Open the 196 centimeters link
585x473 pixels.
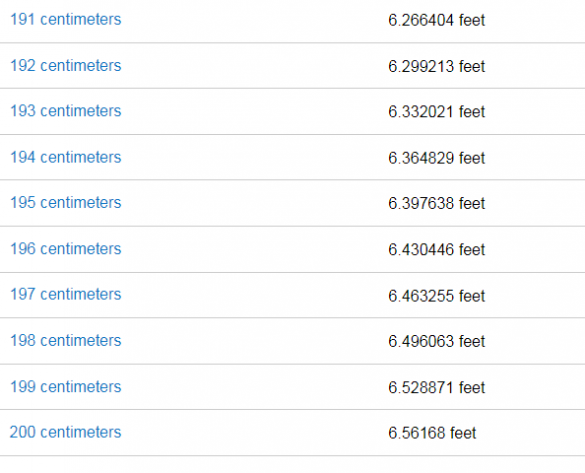click(x=65, y=249)
